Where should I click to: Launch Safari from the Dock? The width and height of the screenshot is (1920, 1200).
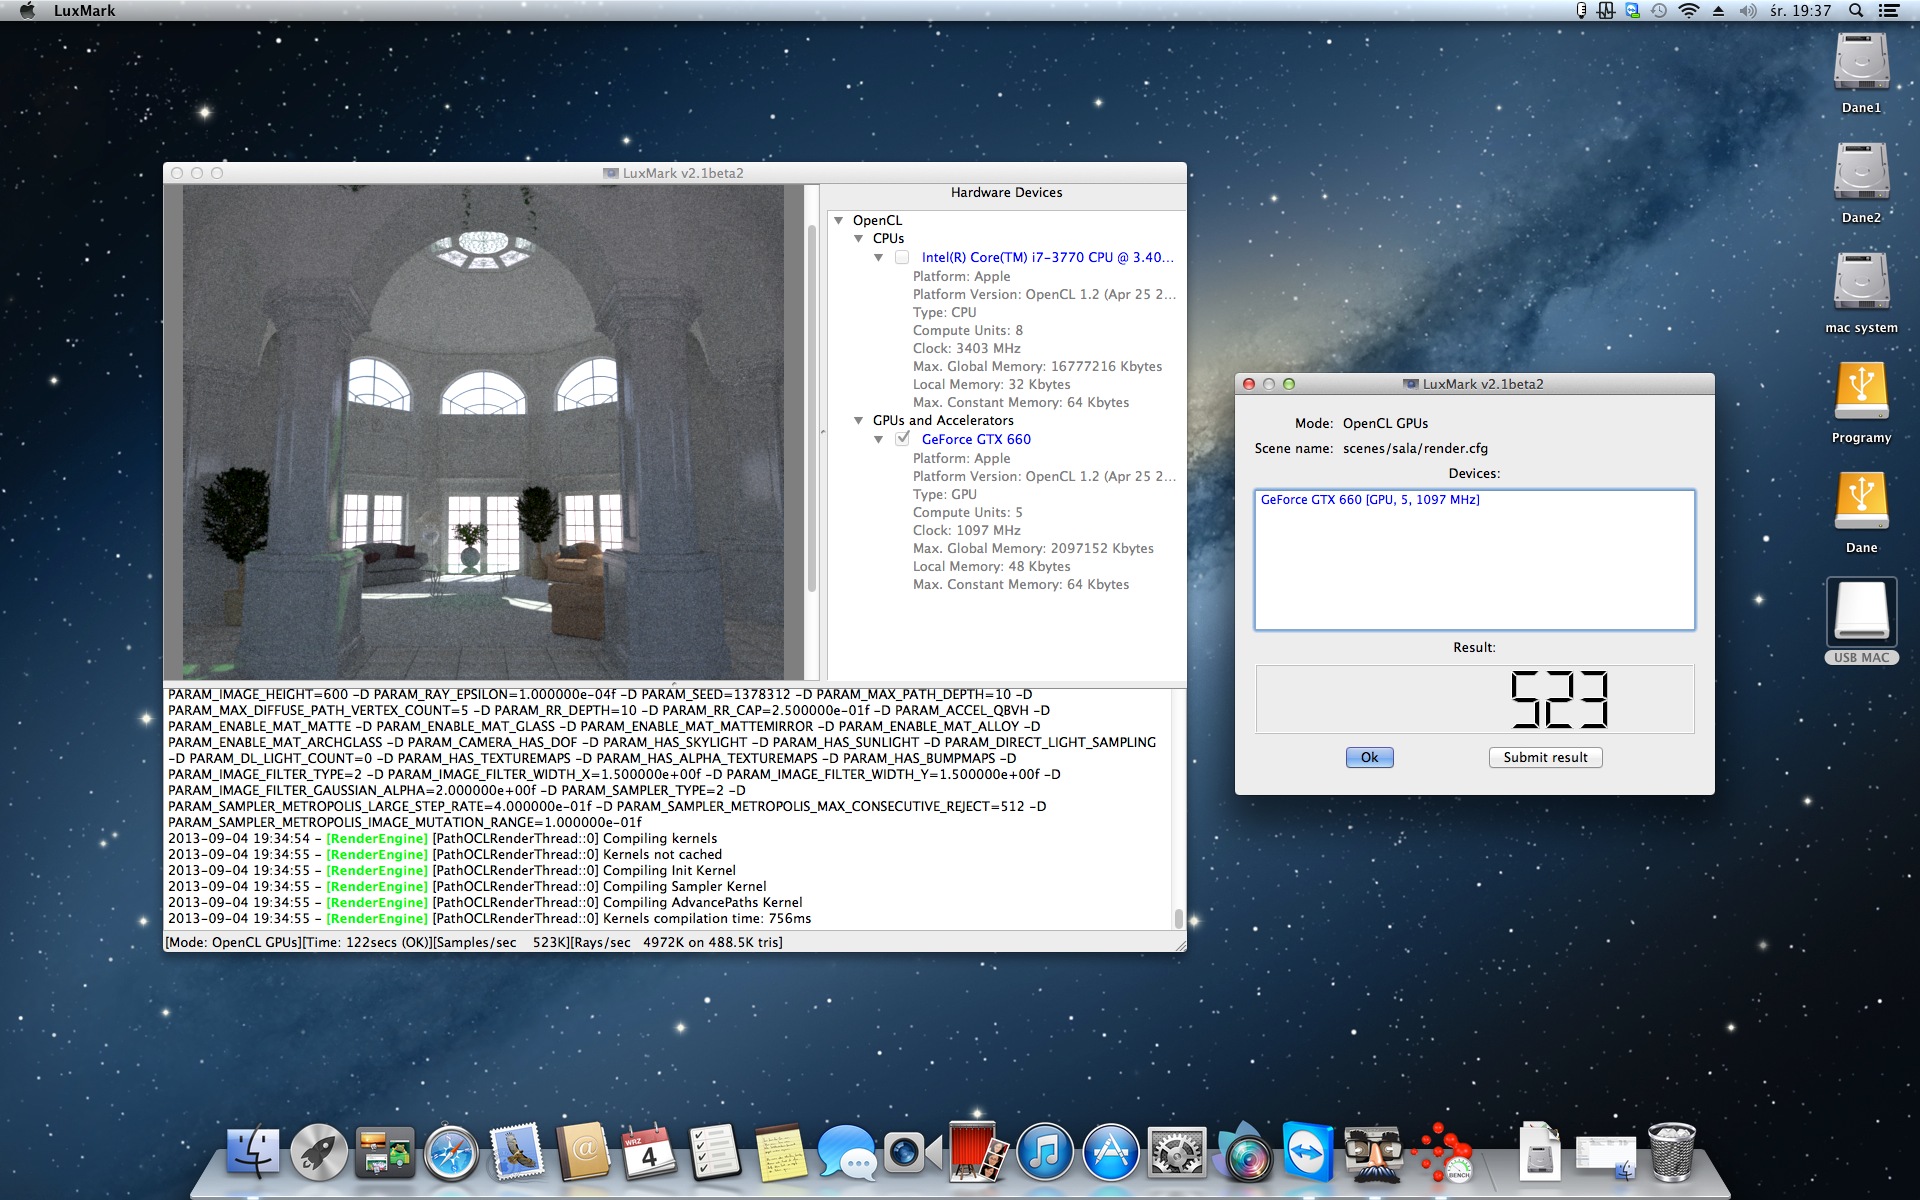451,1153
